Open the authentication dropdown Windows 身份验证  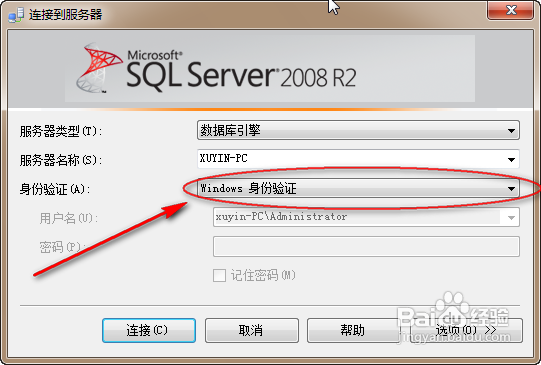point(358,188)
